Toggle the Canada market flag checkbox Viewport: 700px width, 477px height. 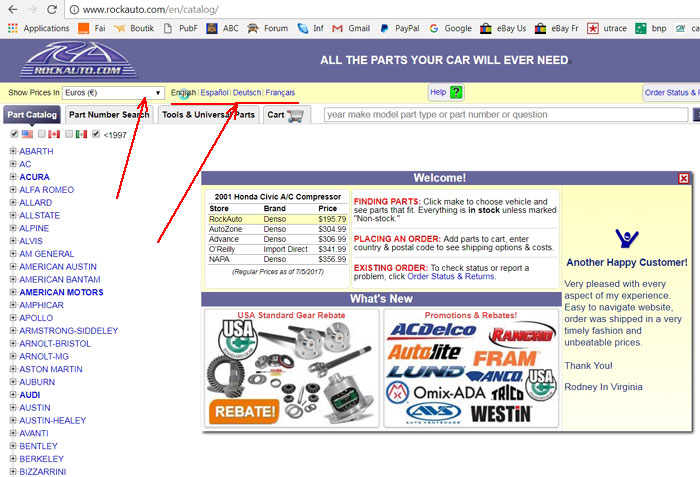pos(42,134)
